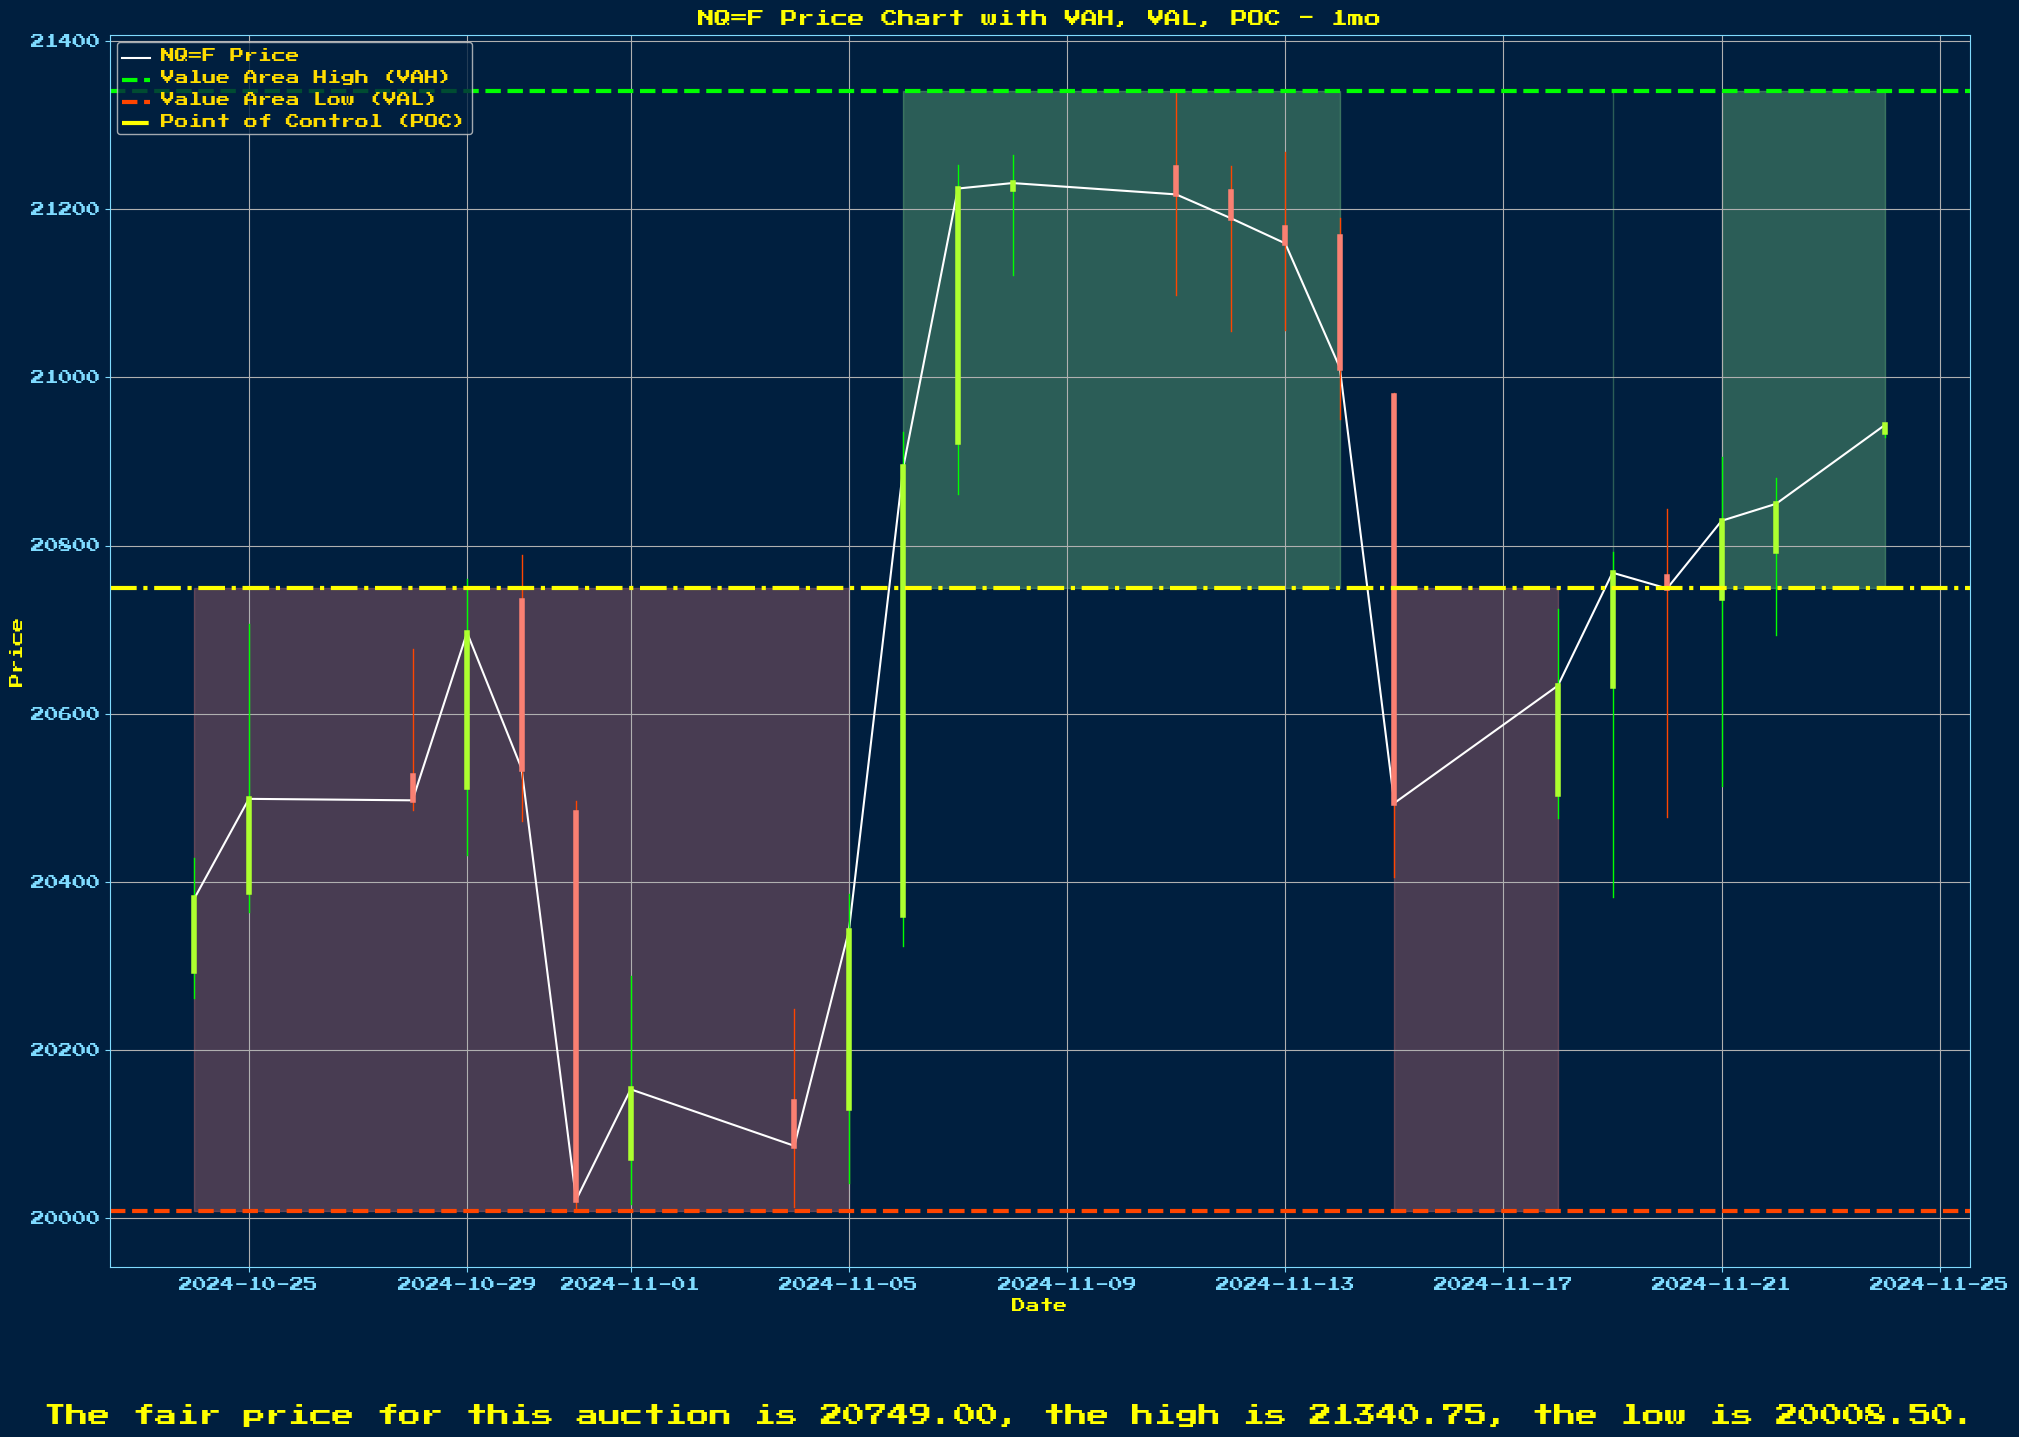Click the 2024-11-13 date tick label
The image size is (2019, 1437).
point(1284,1284)
